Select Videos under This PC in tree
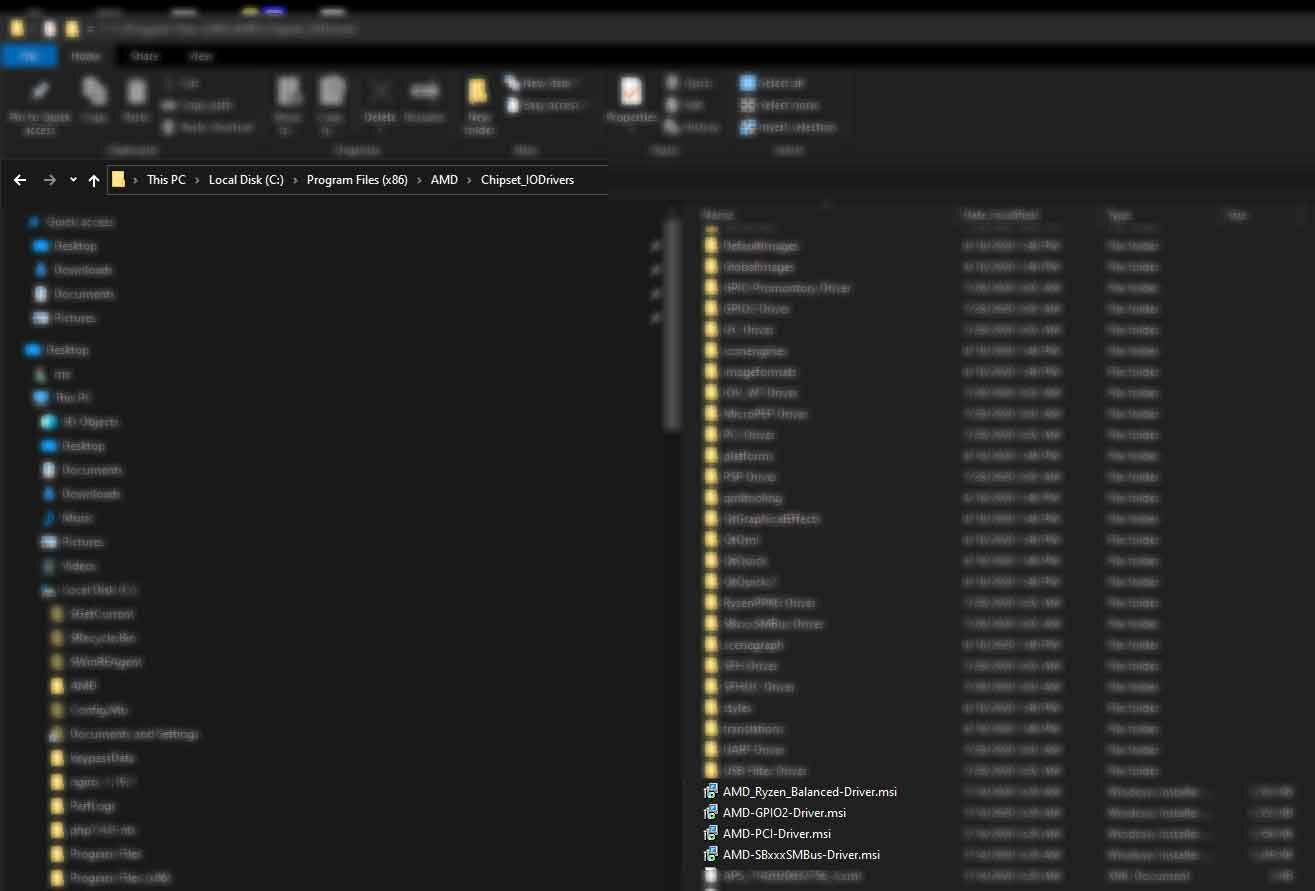Image resolution: width=1315 pixels, height=891 pixels. pyautogui.click(x=79, y=566)
